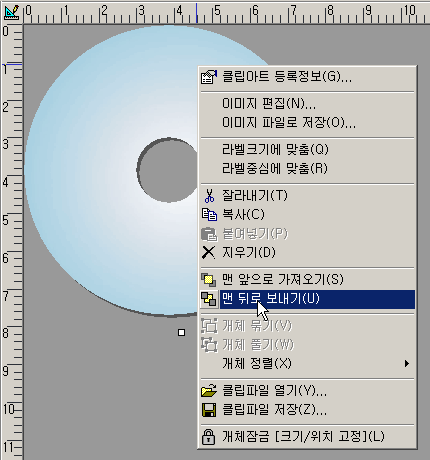Click the clipart registration info icon

coord(209,77)
